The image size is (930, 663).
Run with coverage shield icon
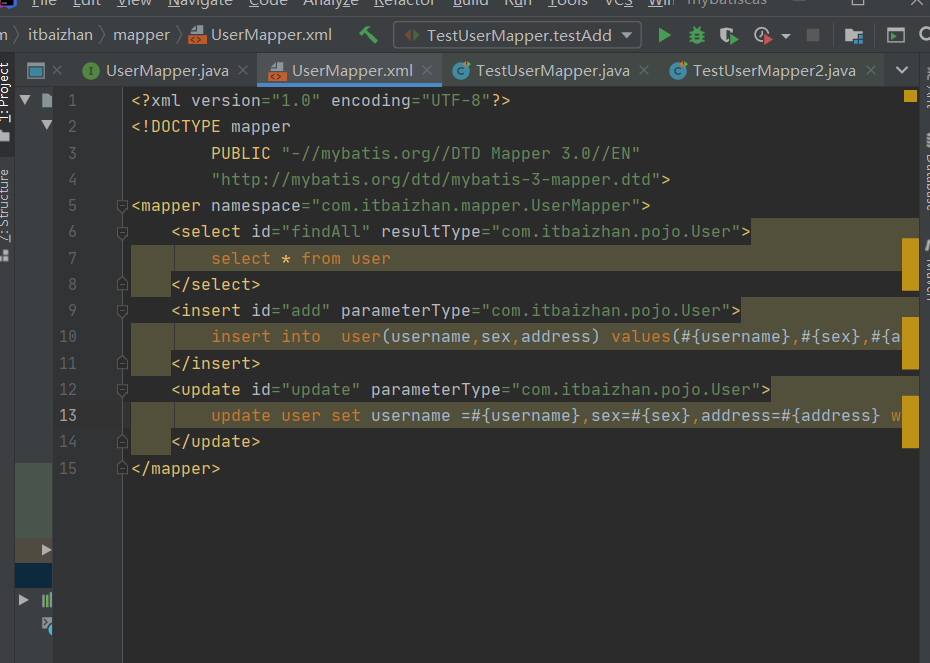[x=729, y=36]
